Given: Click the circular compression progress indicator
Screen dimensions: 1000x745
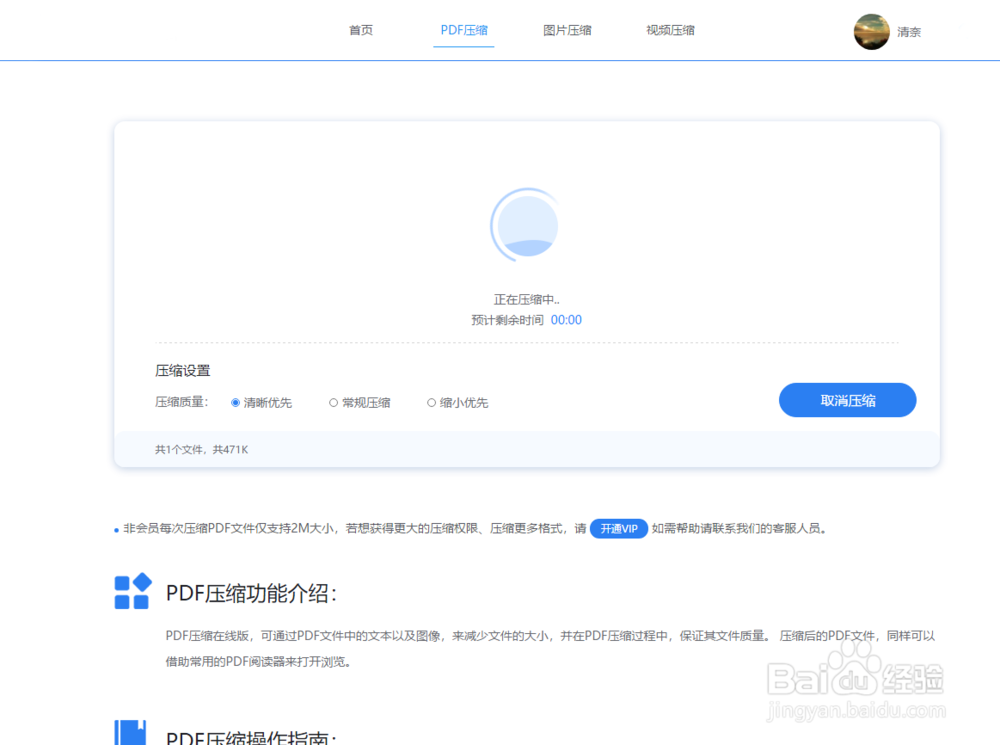Looking at the screenshot, I should point(525,224).
